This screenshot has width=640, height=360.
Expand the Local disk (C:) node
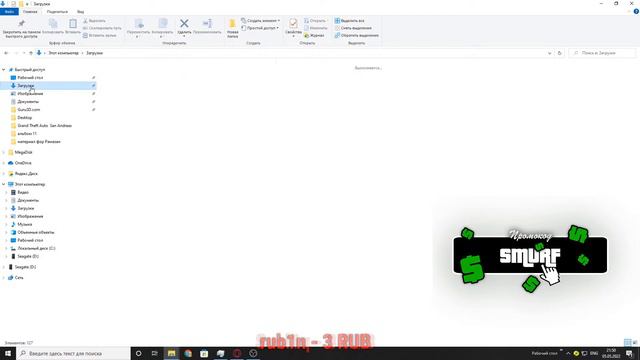pyautogui.click(x=6, y=248)
